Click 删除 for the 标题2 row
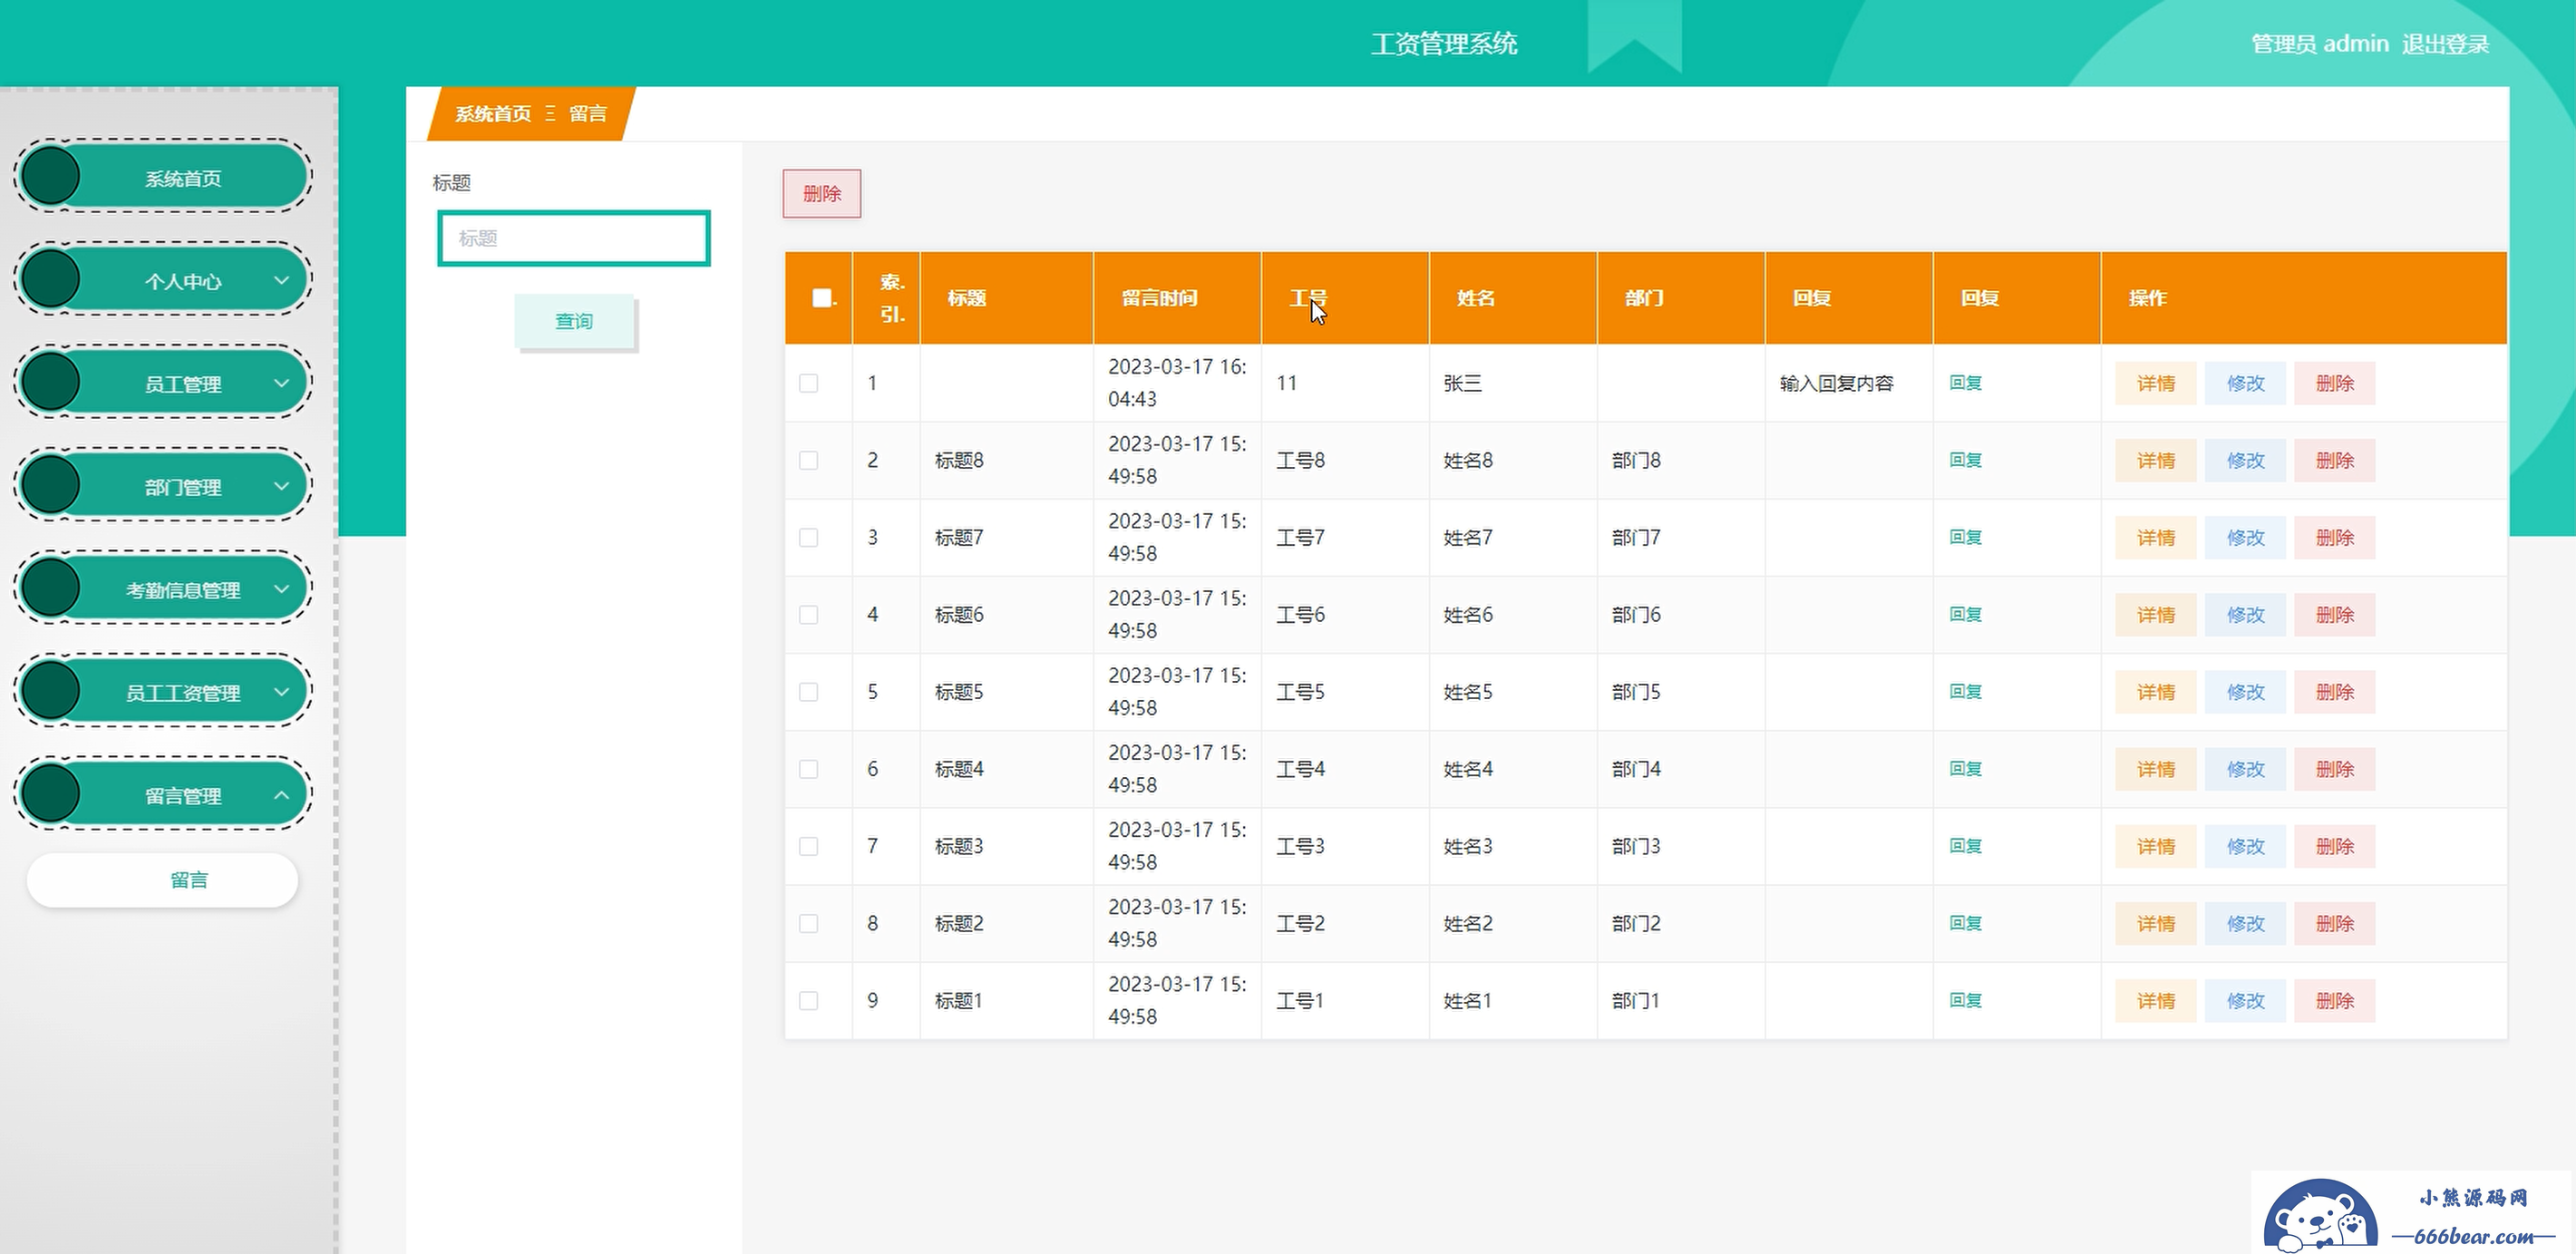The image size is (2576, 1254). pyautogui.click(x=2335, y=923)
